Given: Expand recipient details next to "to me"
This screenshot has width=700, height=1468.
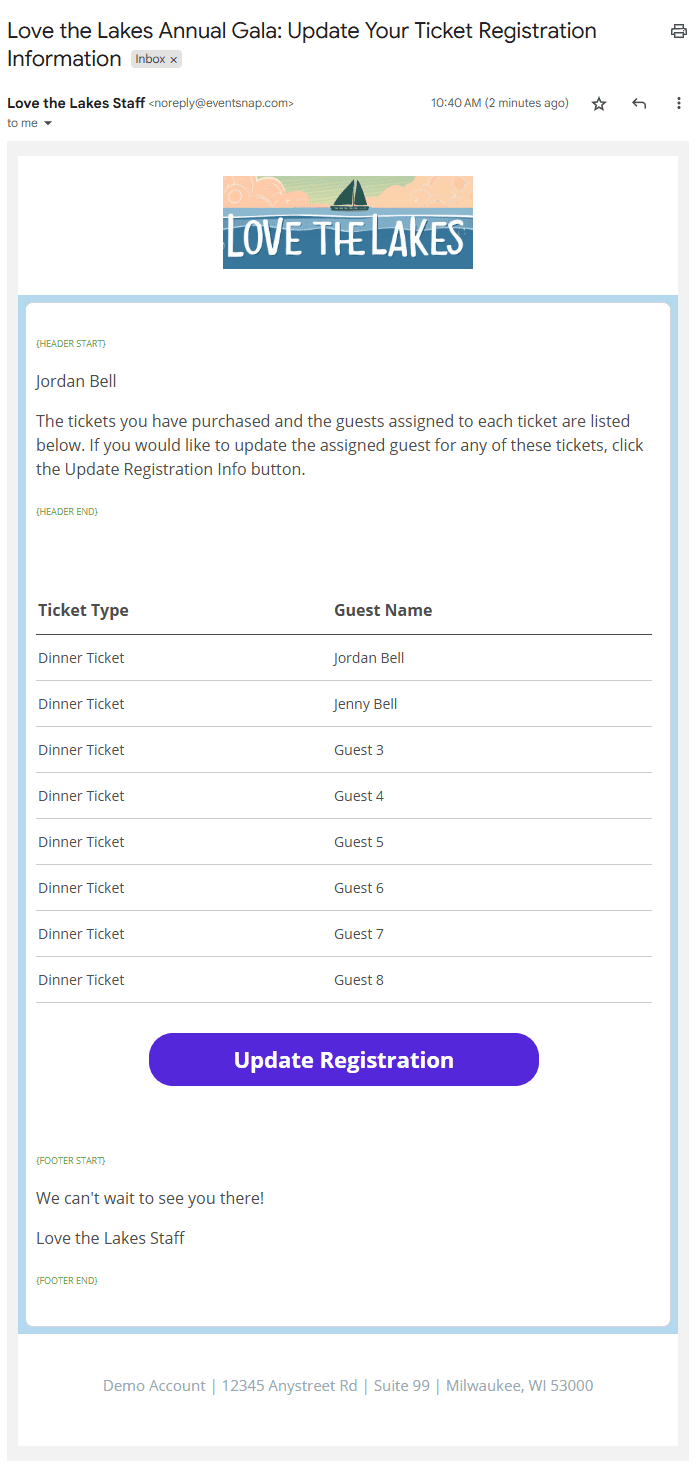Looking at the screenshot, I should click(48, 124).
